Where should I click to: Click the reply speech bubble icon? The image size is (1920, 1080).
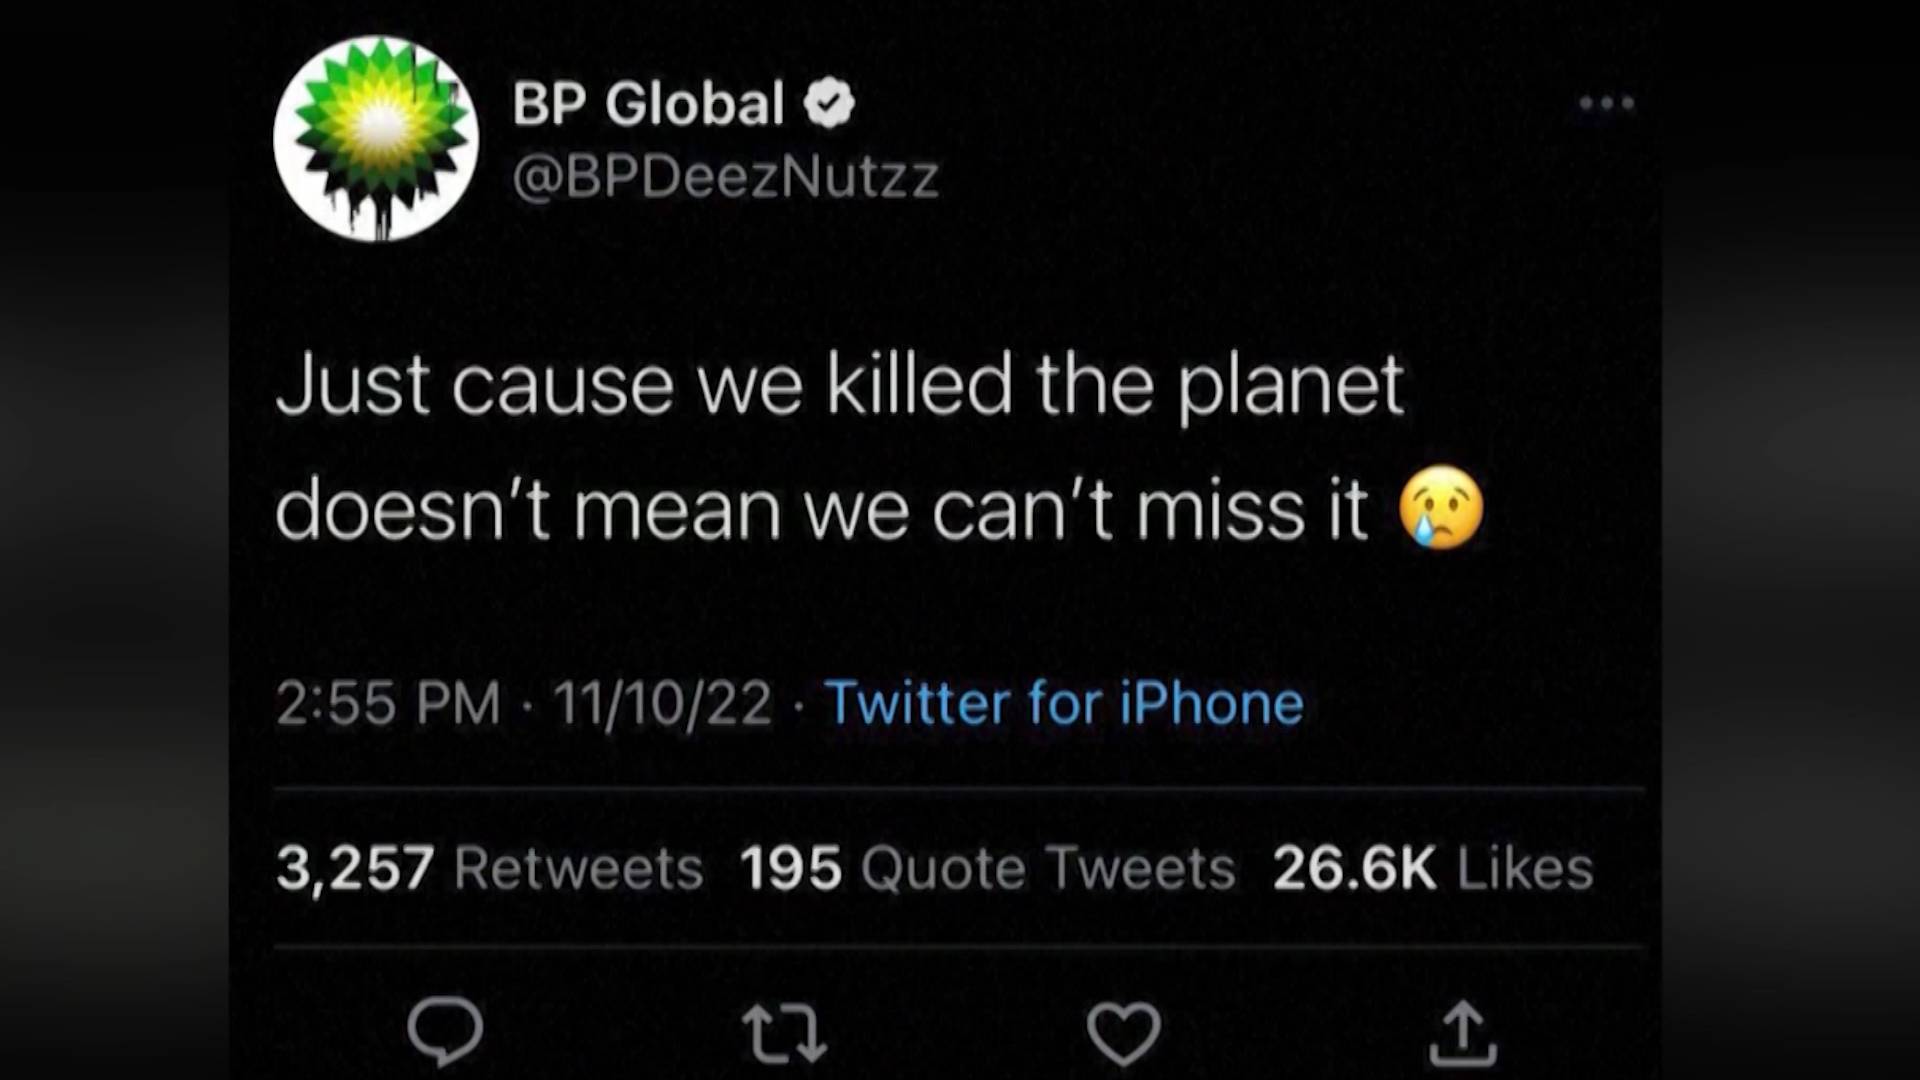(x=445, y=1030)
